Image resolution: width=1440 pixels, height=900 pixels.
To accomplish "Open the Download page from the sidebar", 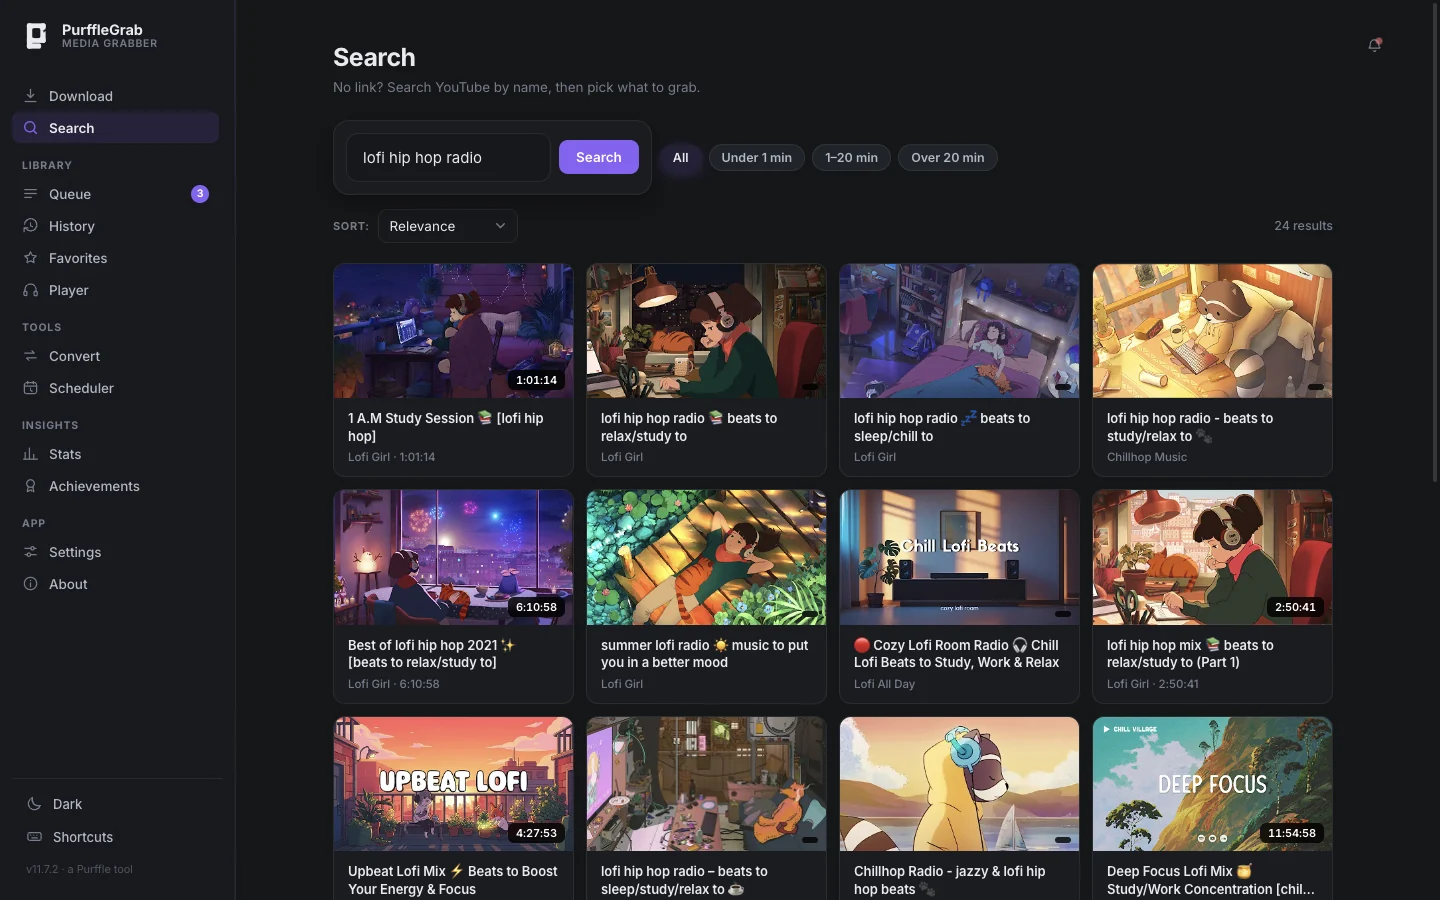I will pyautogui.click(x=115, y=96).
